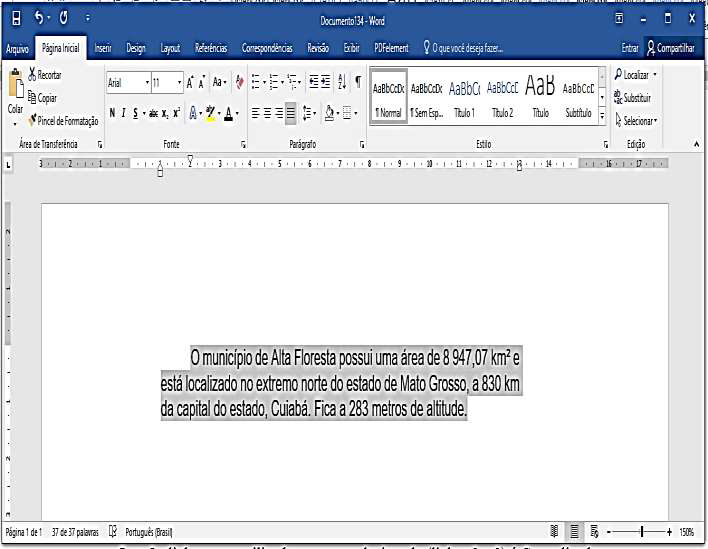Image resolution: width=708 pixels, height=549 pixels.
Task: Click the 'O que você deseja fazer' search box
Action: (463, 48)
